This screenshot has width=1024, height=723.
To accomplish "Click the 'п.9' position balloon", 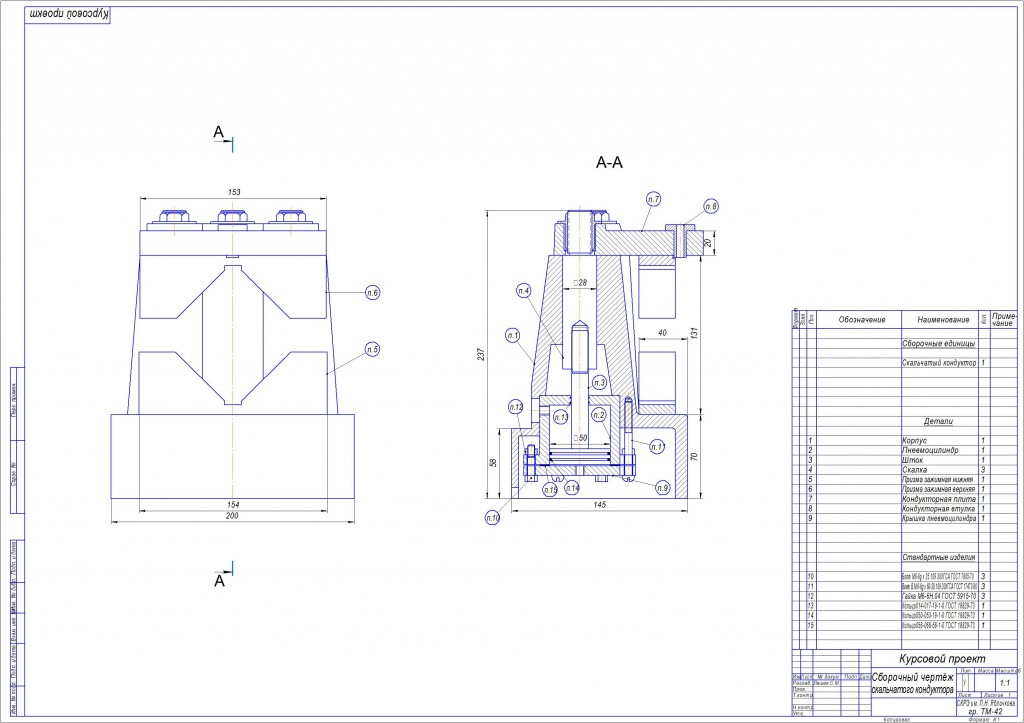I will tap(662, 487).
